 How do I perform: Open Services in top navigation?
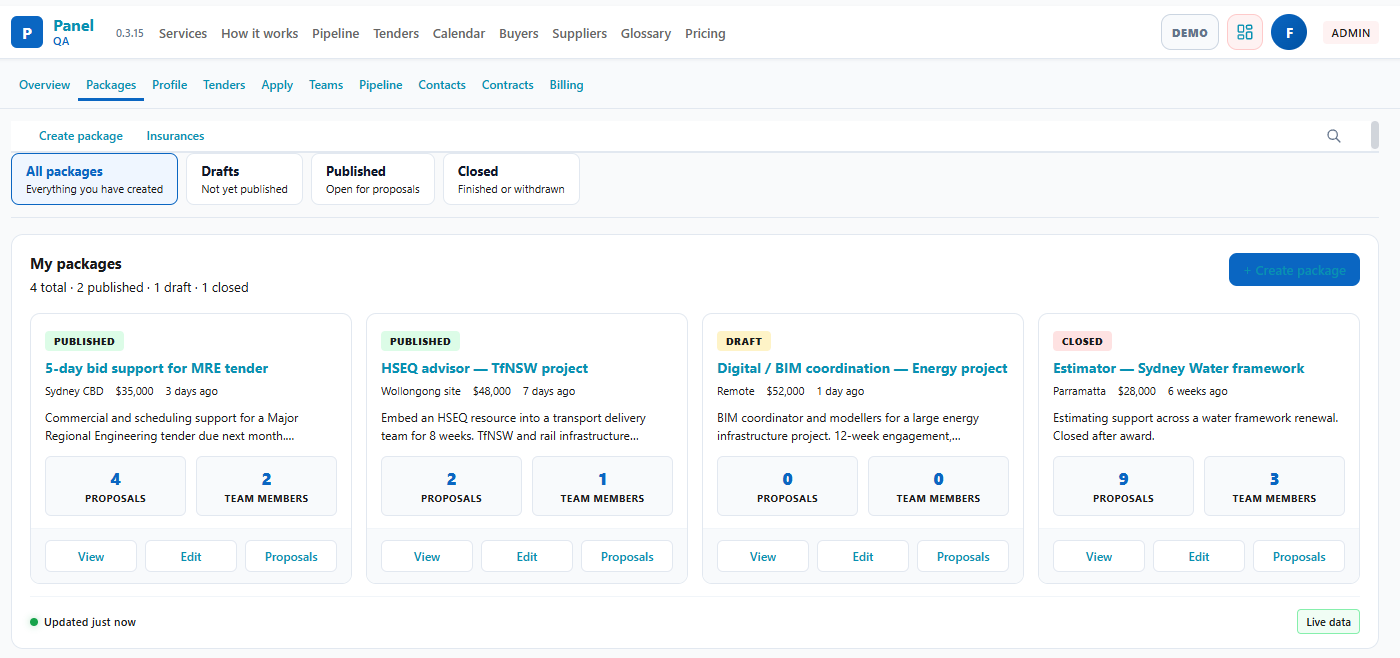(183, 33)
